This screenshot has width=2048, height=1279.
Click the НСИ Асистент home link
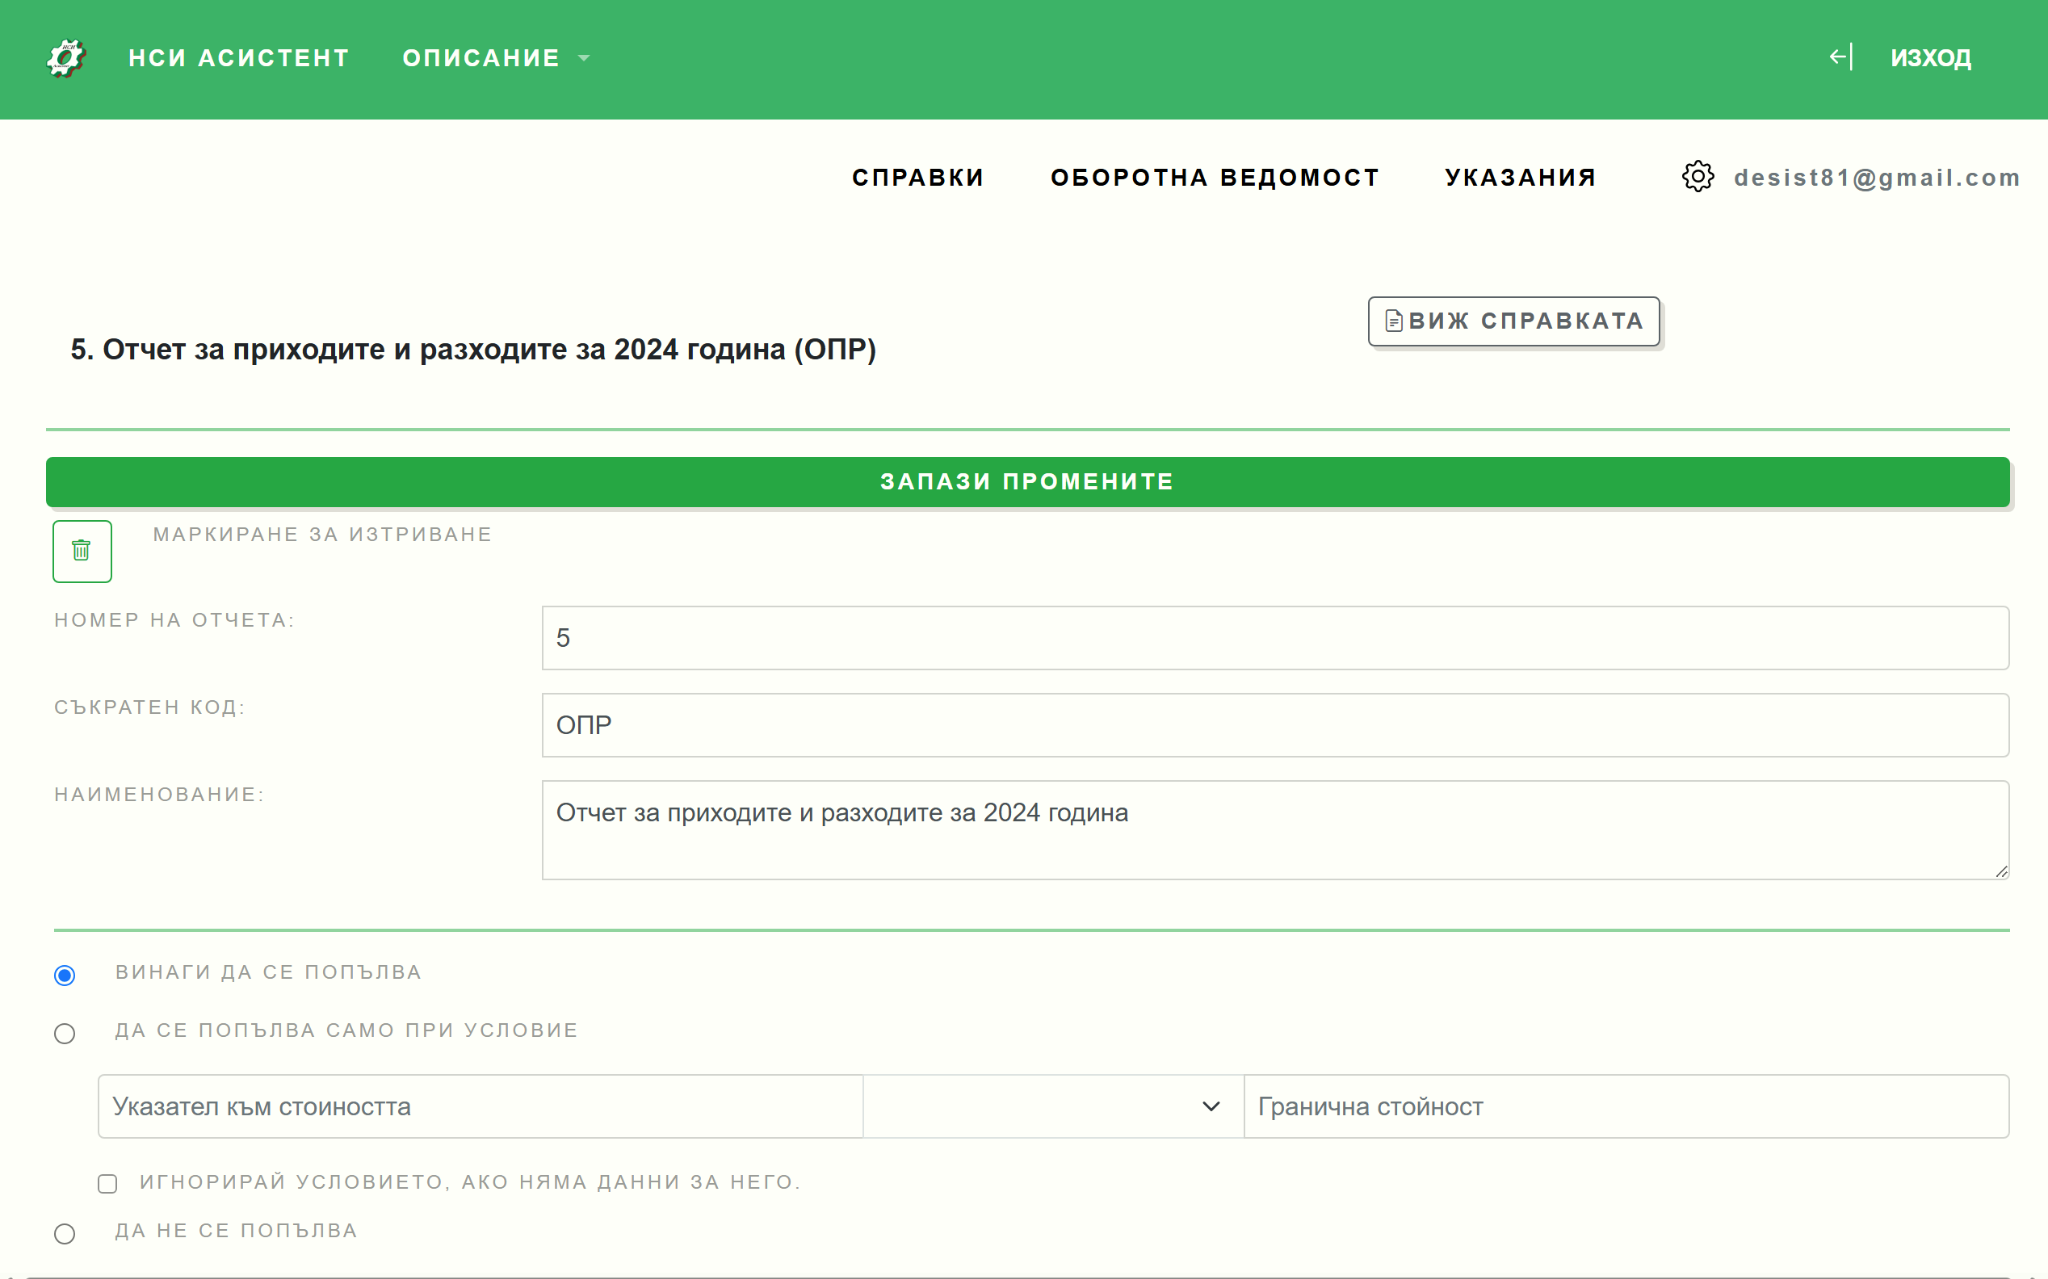(239, 58)
